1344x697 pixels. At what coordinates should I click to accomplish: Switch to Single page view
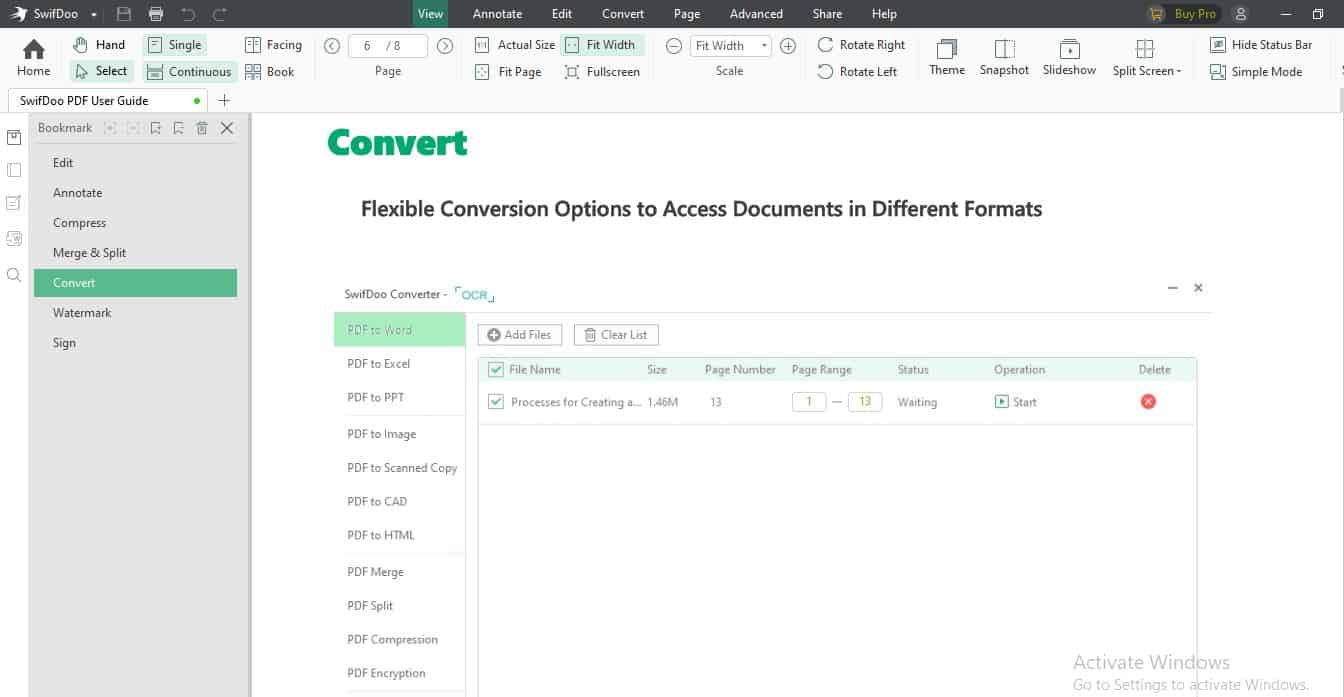pyautogui.click(x=174, y=45)
